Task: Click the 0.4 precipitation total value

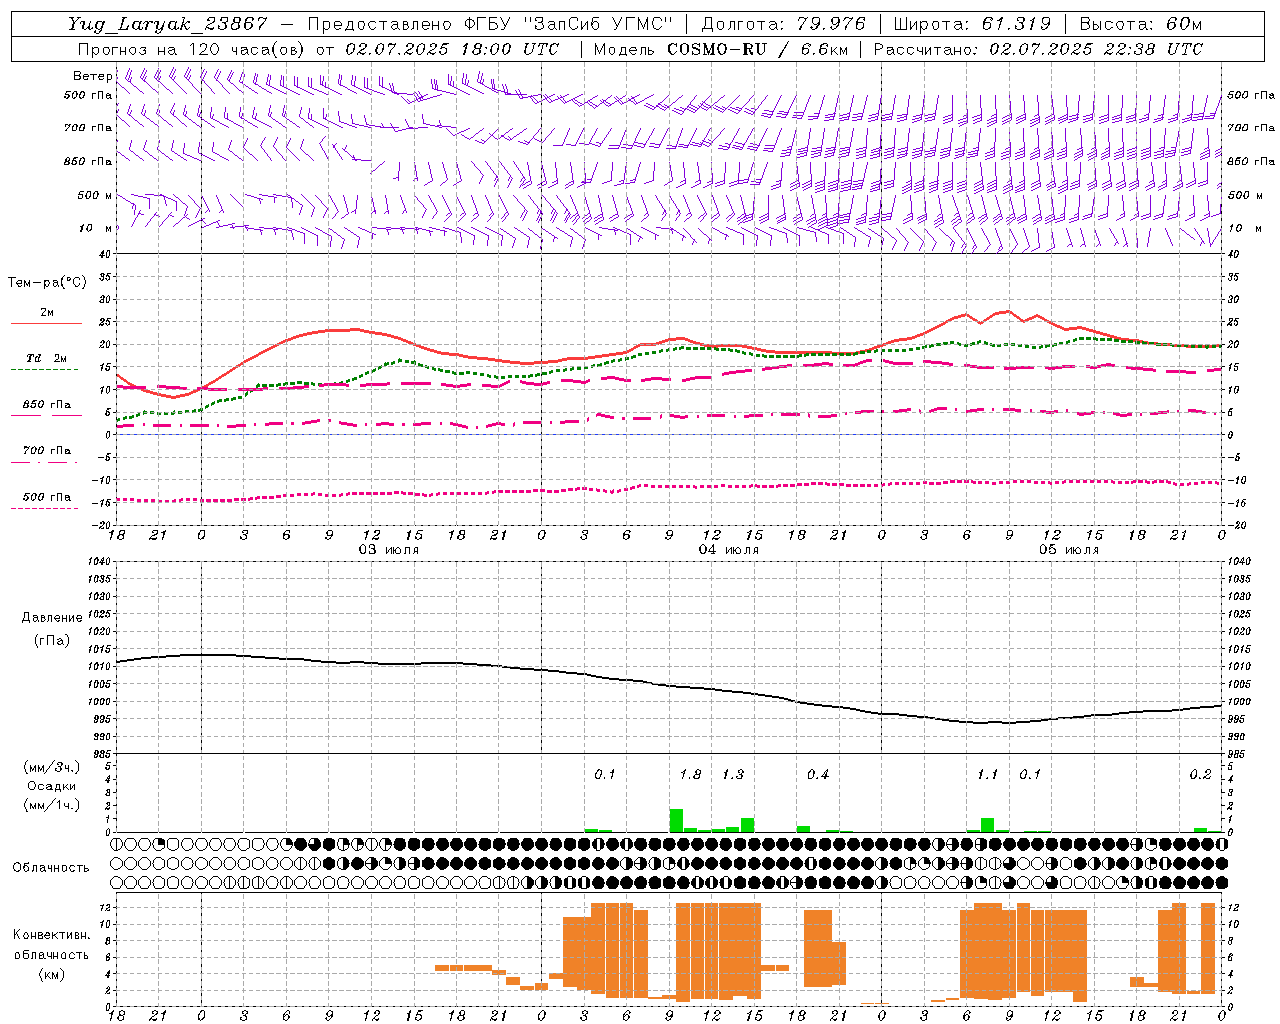Action: tap(818, 775)
